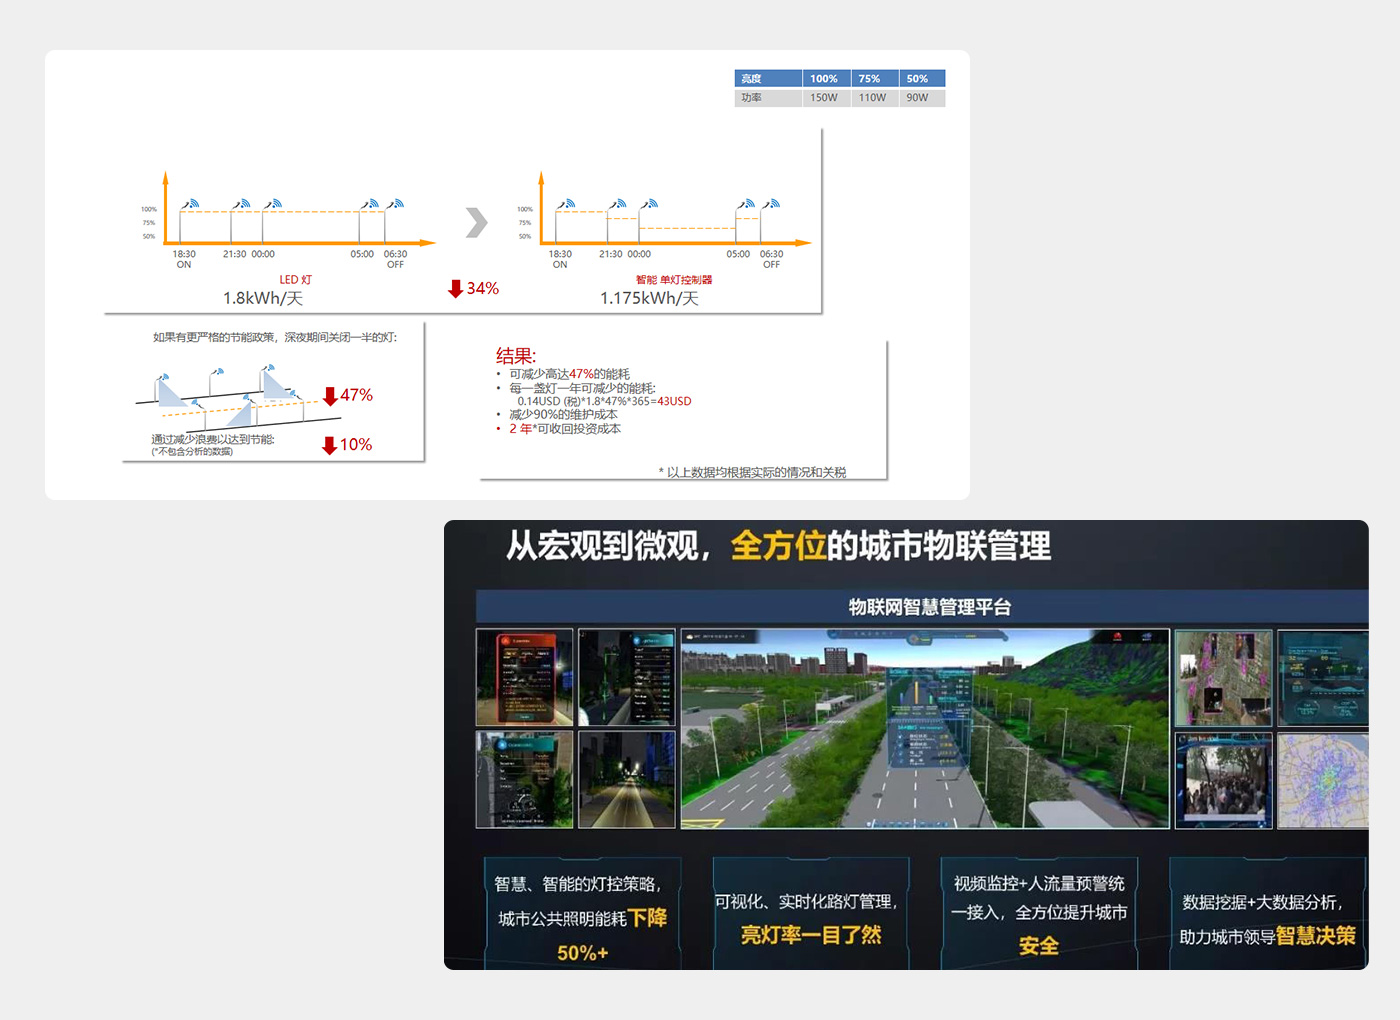Click the red down arrow beside 34%
This screenshot has width=1400, height=1020.
(x=456, y=289)
